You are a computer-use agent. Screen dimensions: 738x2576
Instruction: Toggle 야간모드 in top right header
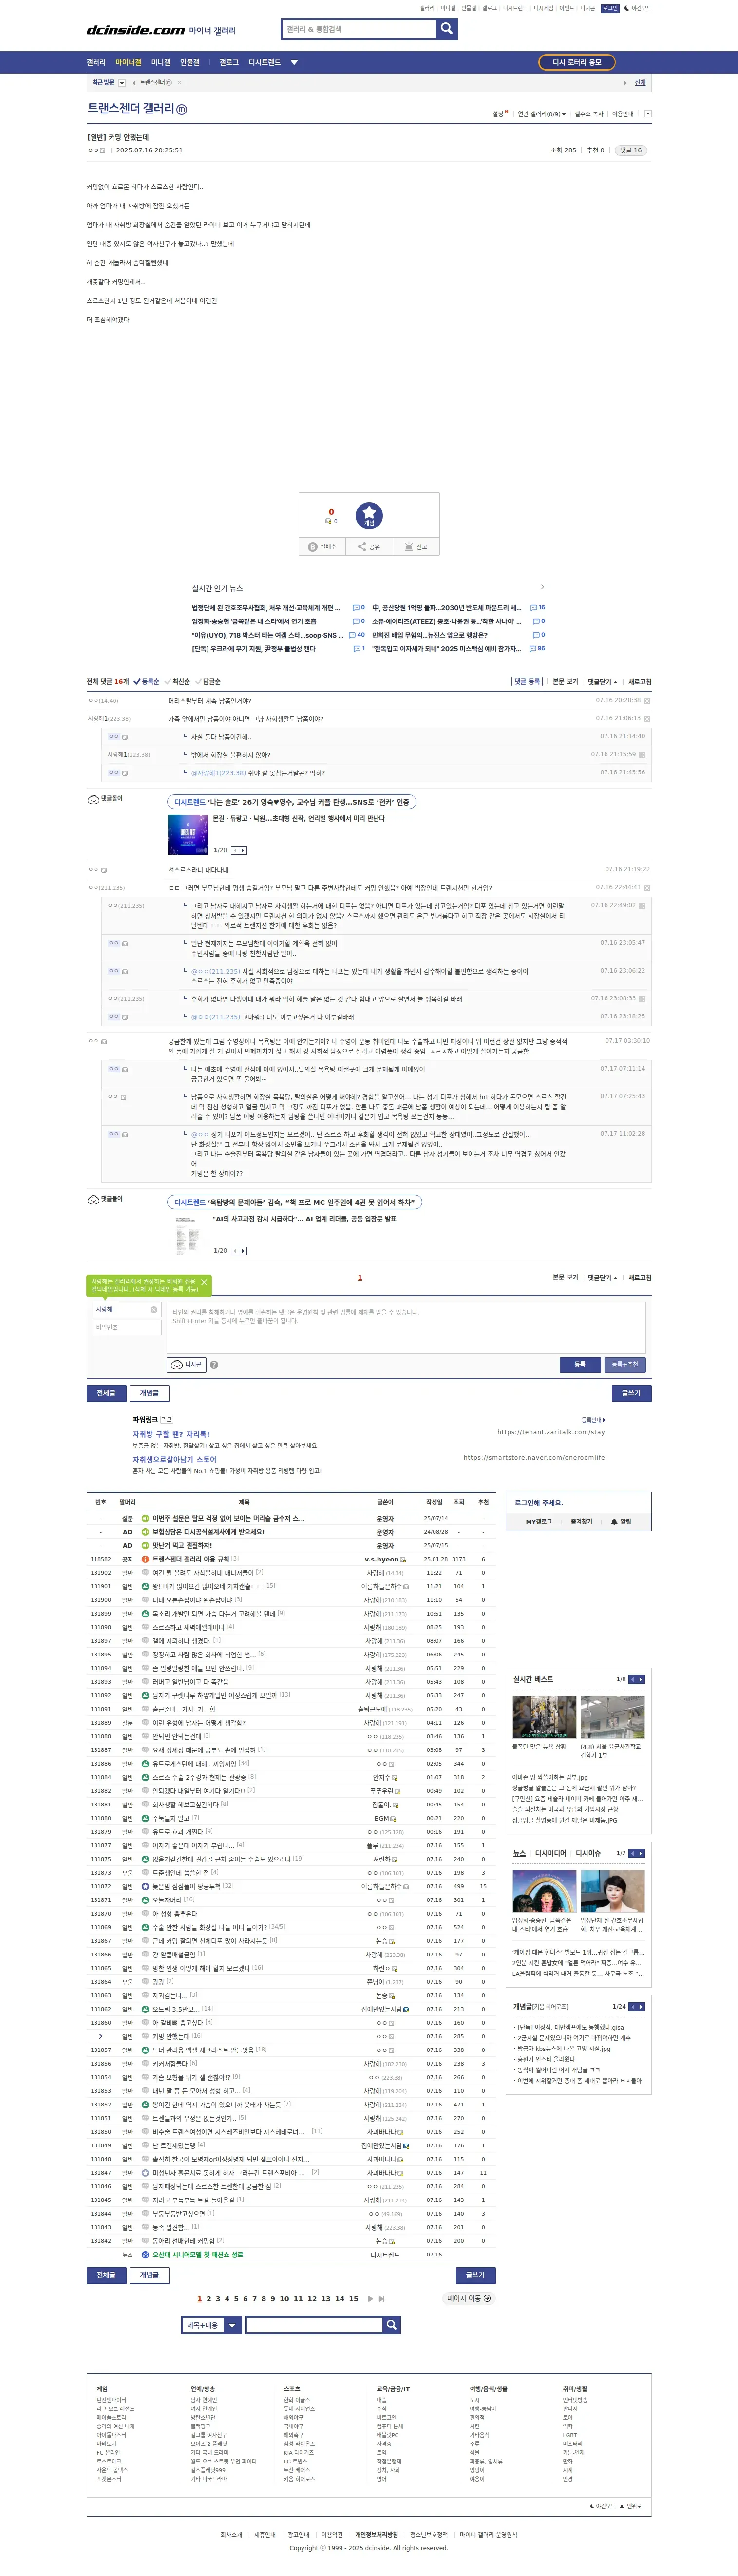point(637,8)
